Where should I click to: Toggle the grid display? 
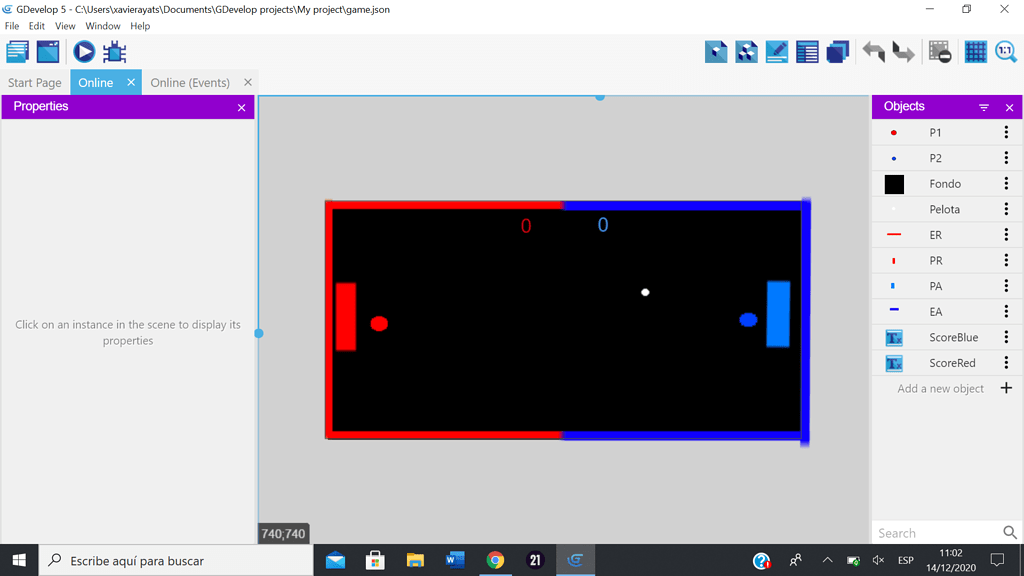tap(975, 51)
